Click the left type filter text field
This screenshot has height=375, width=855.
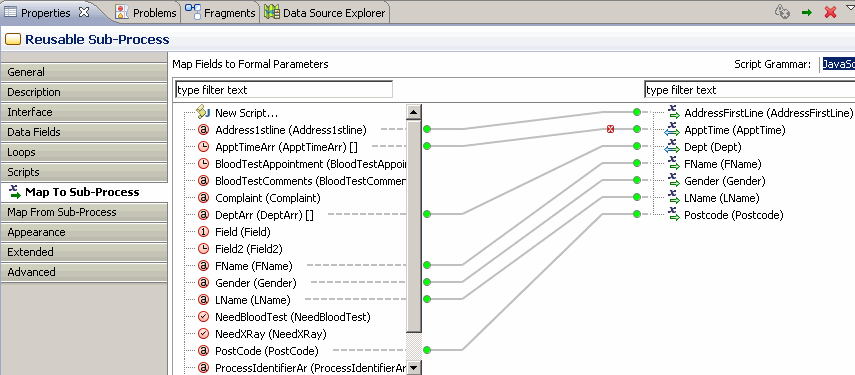(x=284, y=89)
